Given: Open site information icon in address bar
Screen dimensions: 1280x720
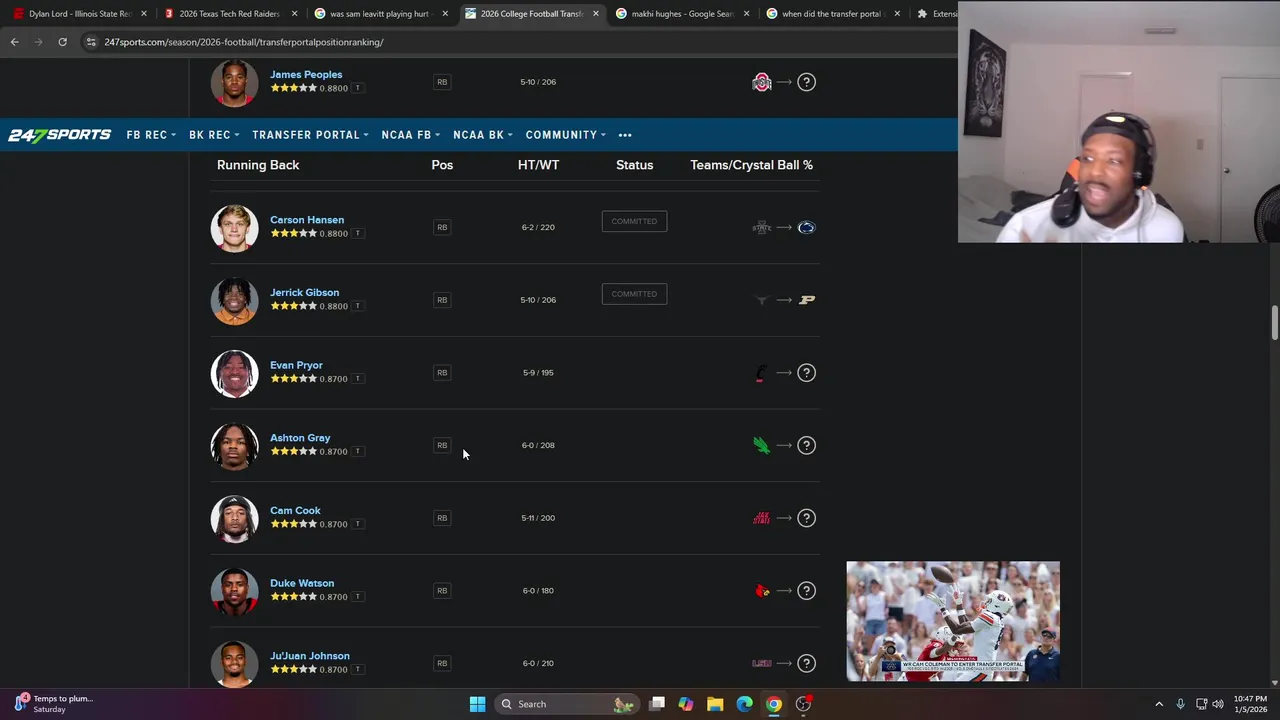Looking at the screenshot, I should coord(91,42).
